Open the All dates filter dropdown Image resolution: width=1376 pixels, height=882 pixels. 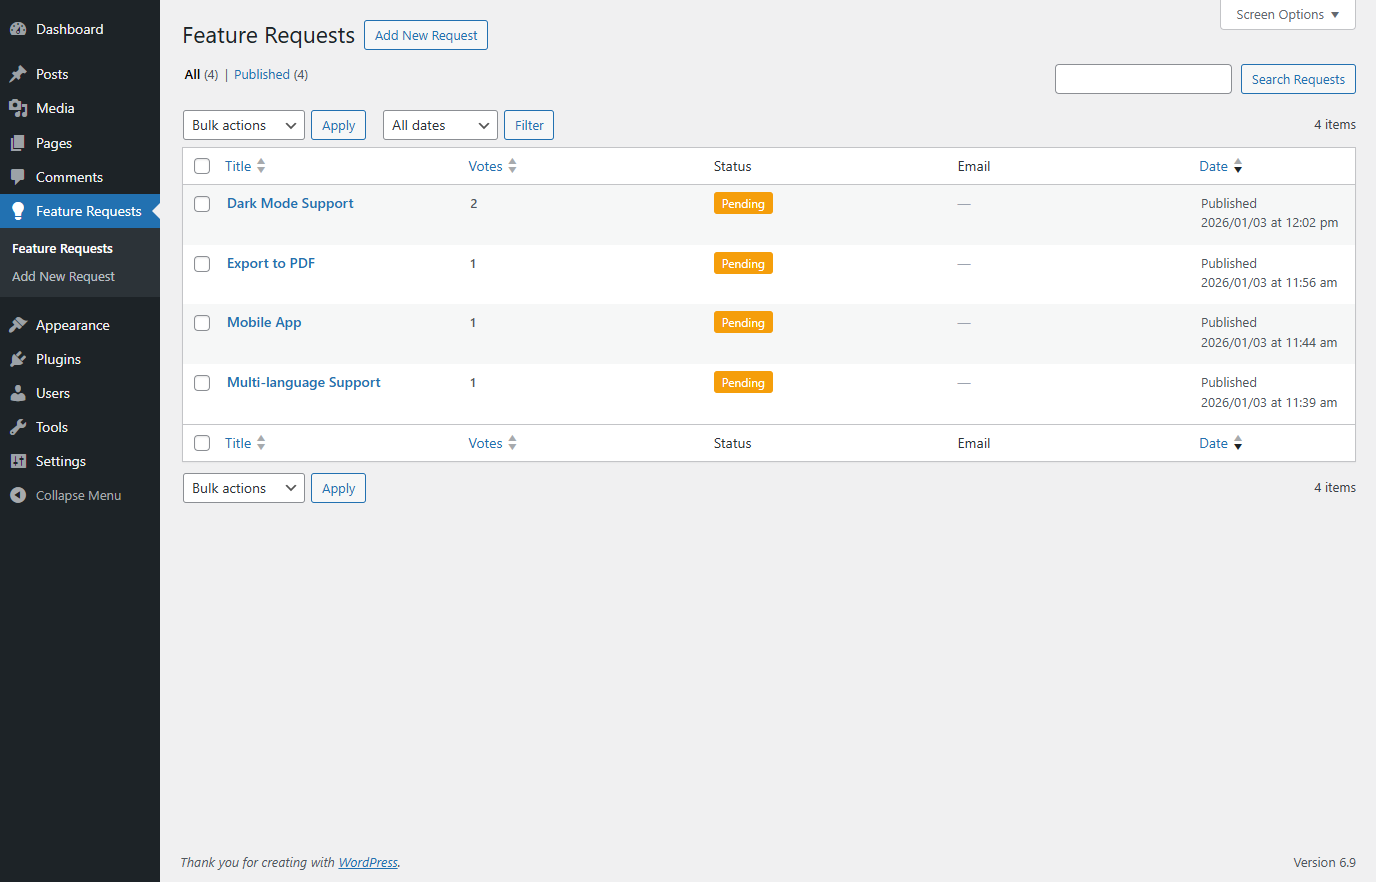440,124
